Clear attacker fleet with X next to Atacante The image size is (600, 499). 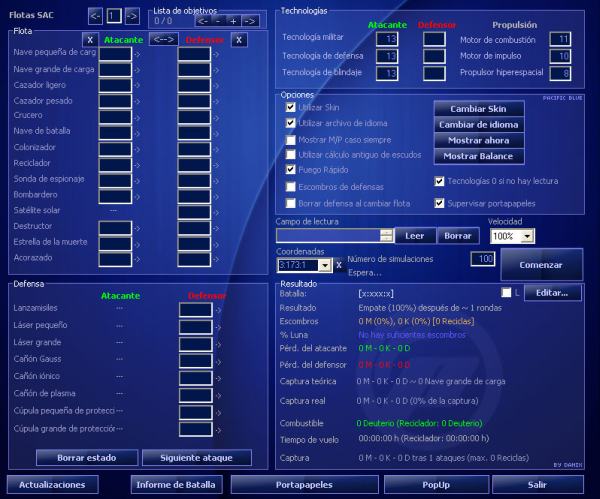[89, 39]
